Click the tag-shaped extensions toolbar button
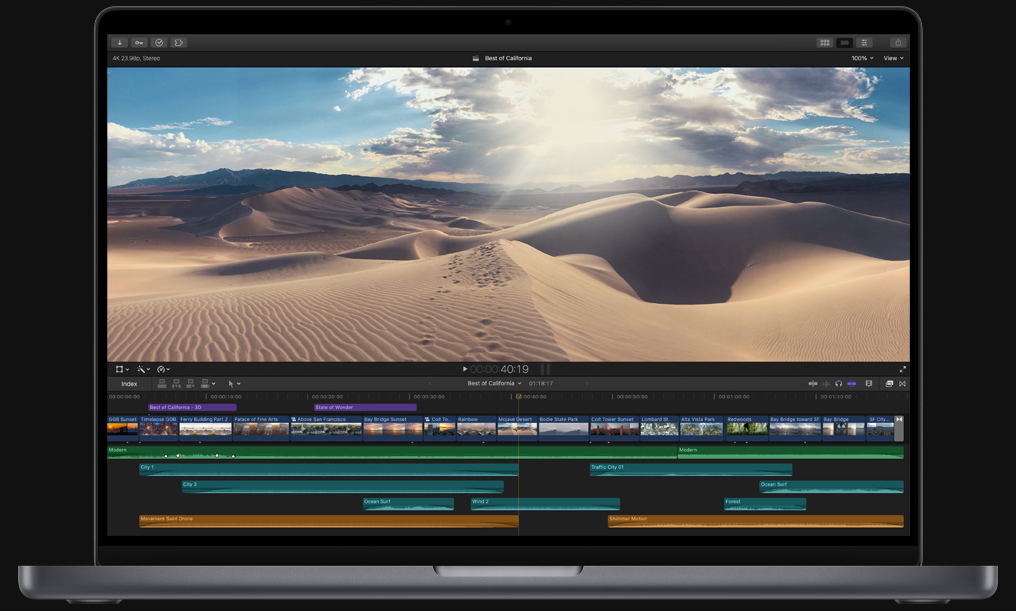The width and height of the screenshot is (1016, 611). click(x=178, y=43)
